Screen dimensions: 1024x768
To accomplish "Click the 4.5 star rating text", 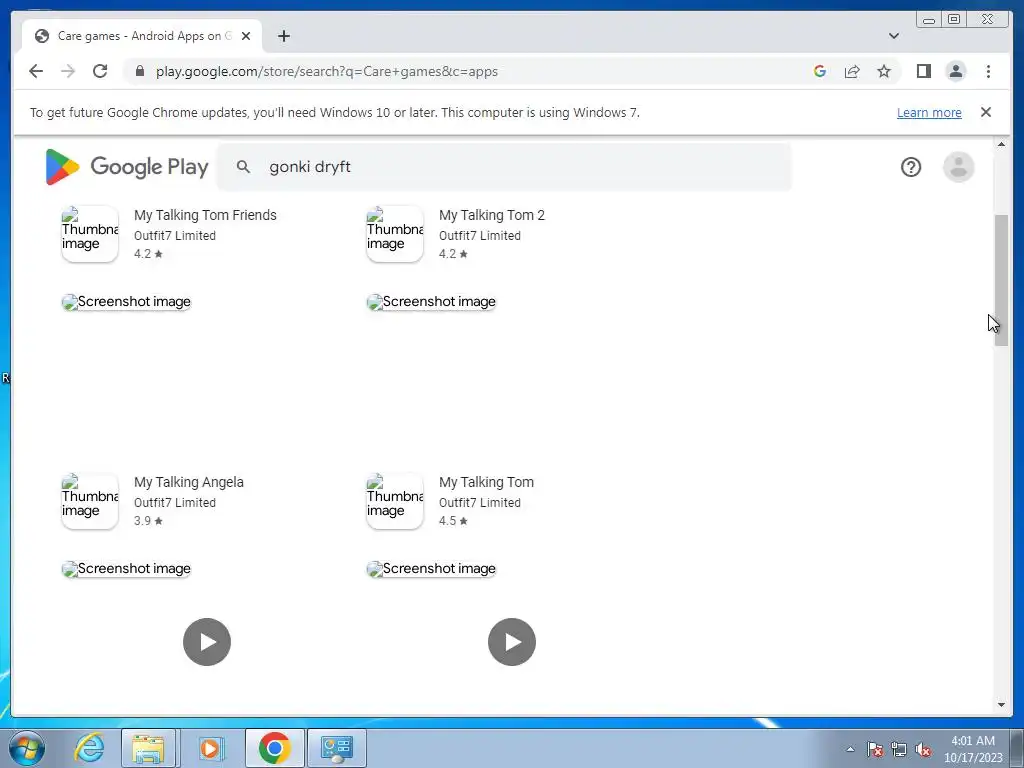I will click(453, 521).
